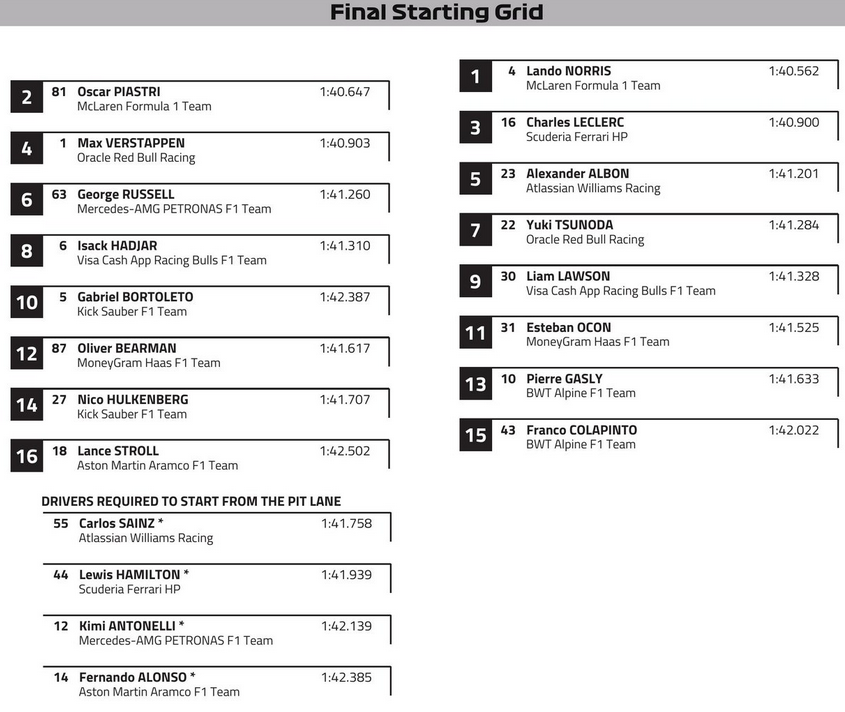The height and width of the screenshot is (712, 845).
Task: Click driver name Charles LECLERC
Action: tap(575, 123)
